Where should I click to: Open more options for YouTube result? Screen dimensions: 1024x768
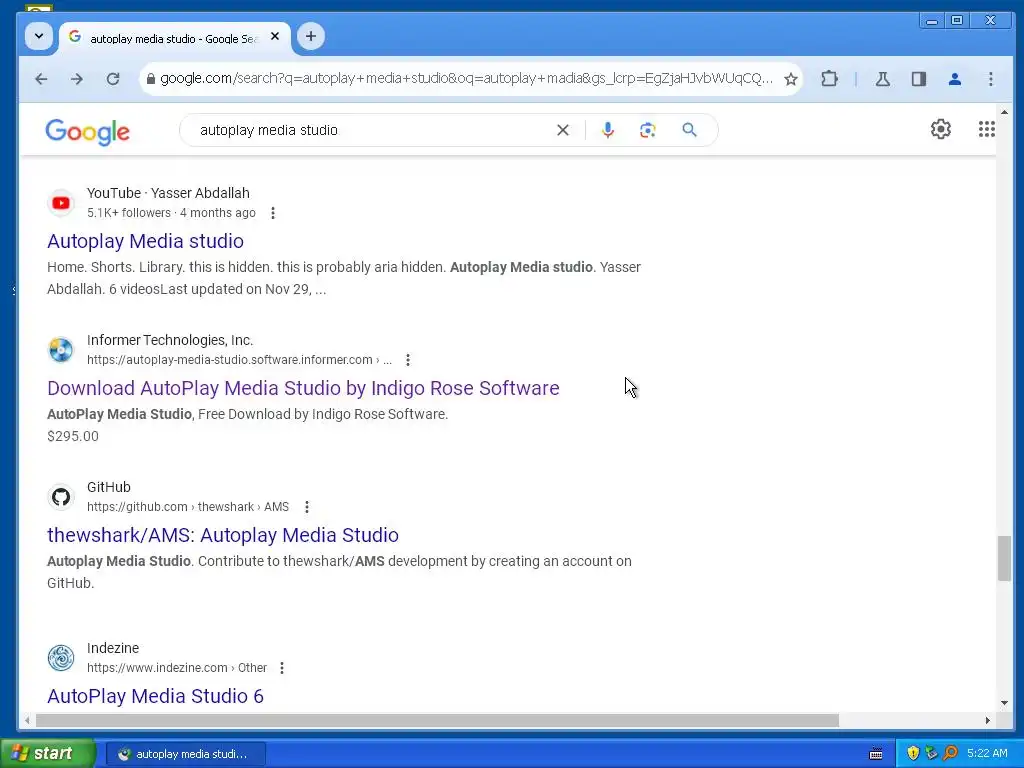(273, 213)
